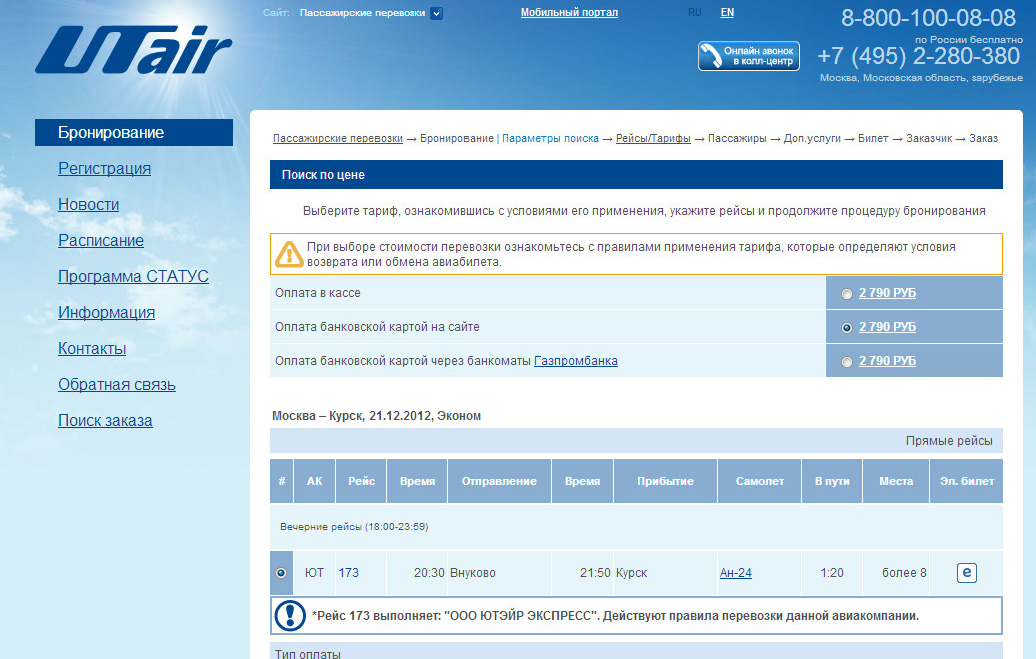Click the 'В пути' column header
The image size is (1036, 659).
(x=832, y=481)
